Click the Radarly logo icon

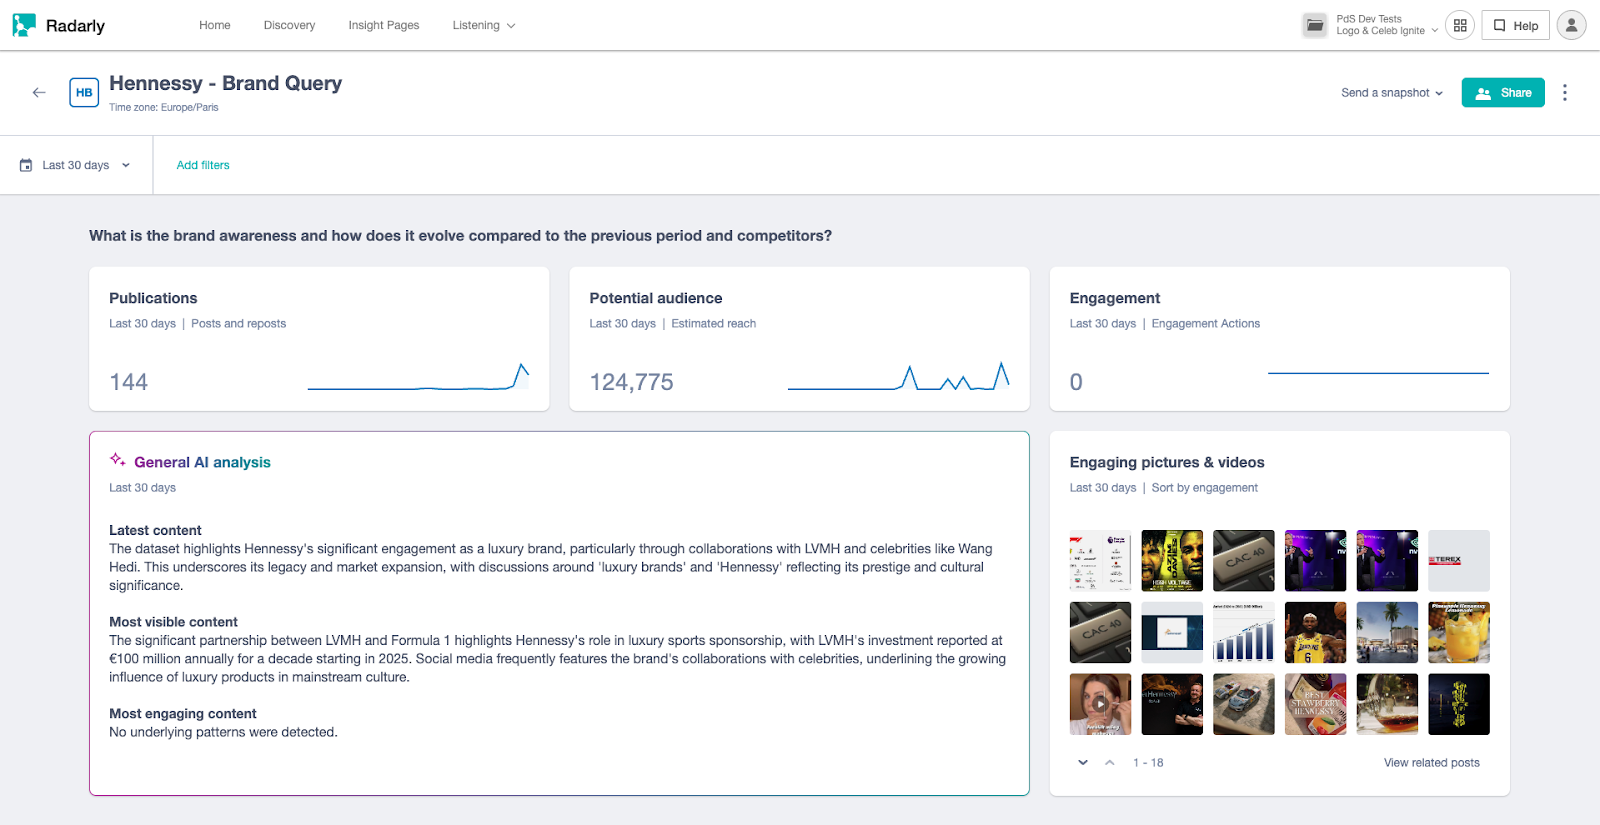pyautogui.click(x=24, y=25)
